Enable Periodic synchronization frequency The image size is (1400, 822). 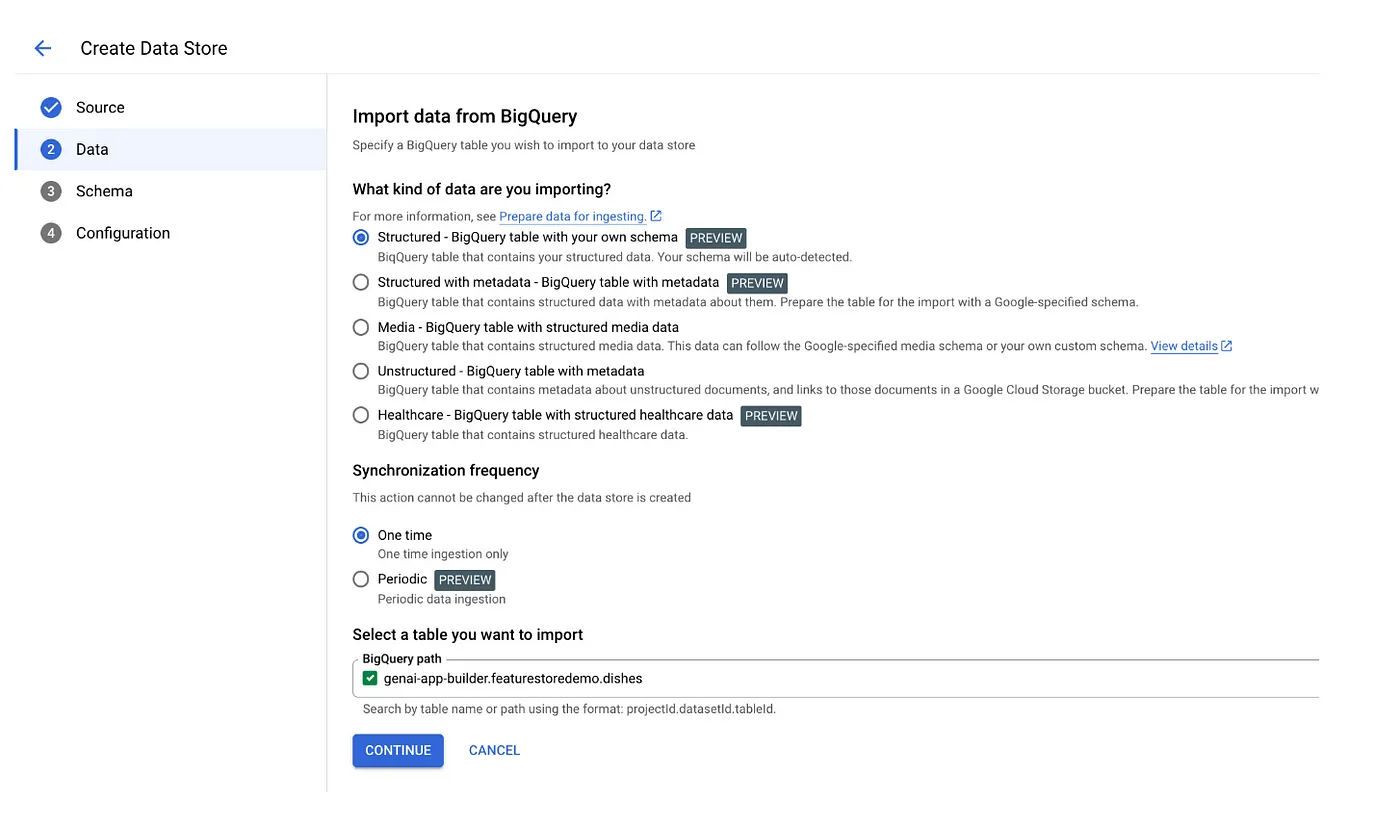tap(361, 579)
